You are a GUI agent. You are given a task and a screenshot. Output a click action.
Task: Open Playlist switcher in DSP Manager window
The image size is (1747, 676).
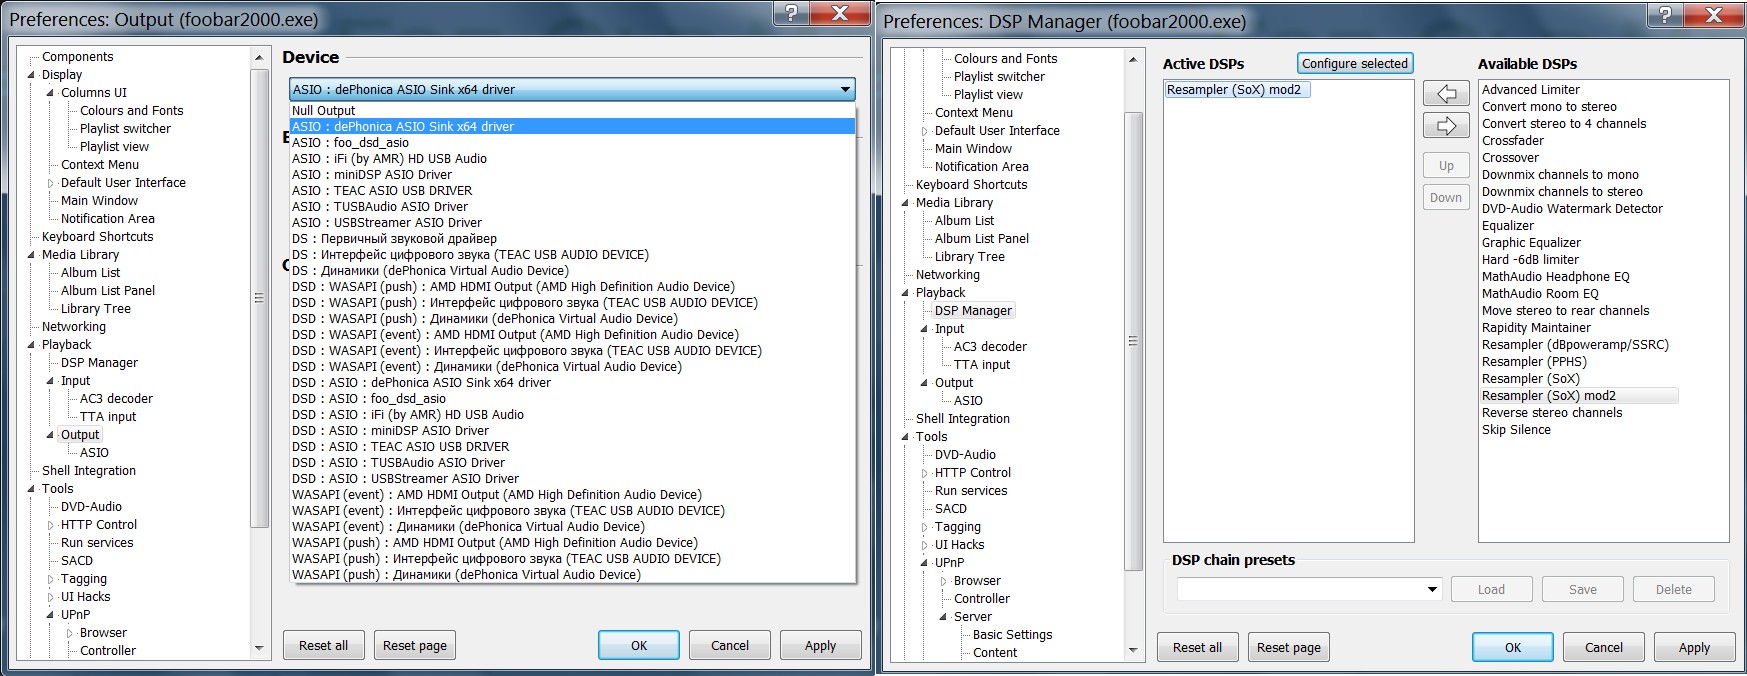click(999, 77)
